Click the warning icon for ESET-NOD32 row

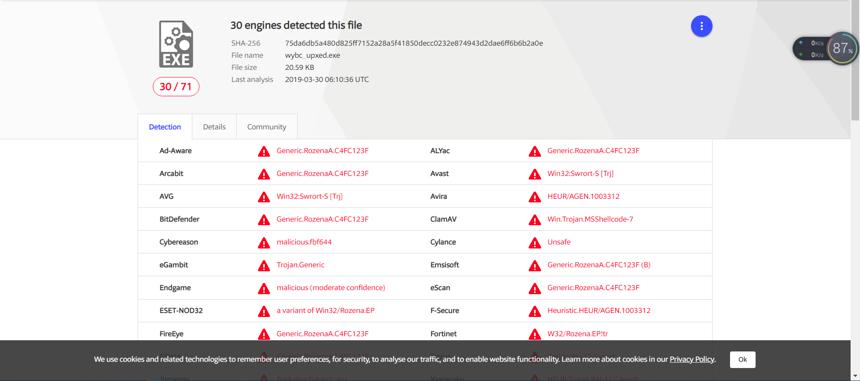[x=264, y=311]
